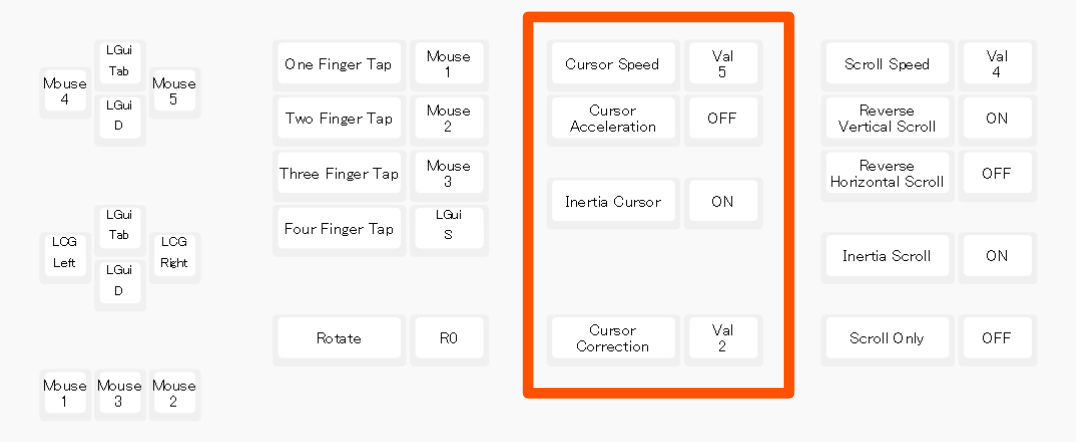The image size is (1076, 442).
Task: Click the Rotate label box
Action: point(339,338)
